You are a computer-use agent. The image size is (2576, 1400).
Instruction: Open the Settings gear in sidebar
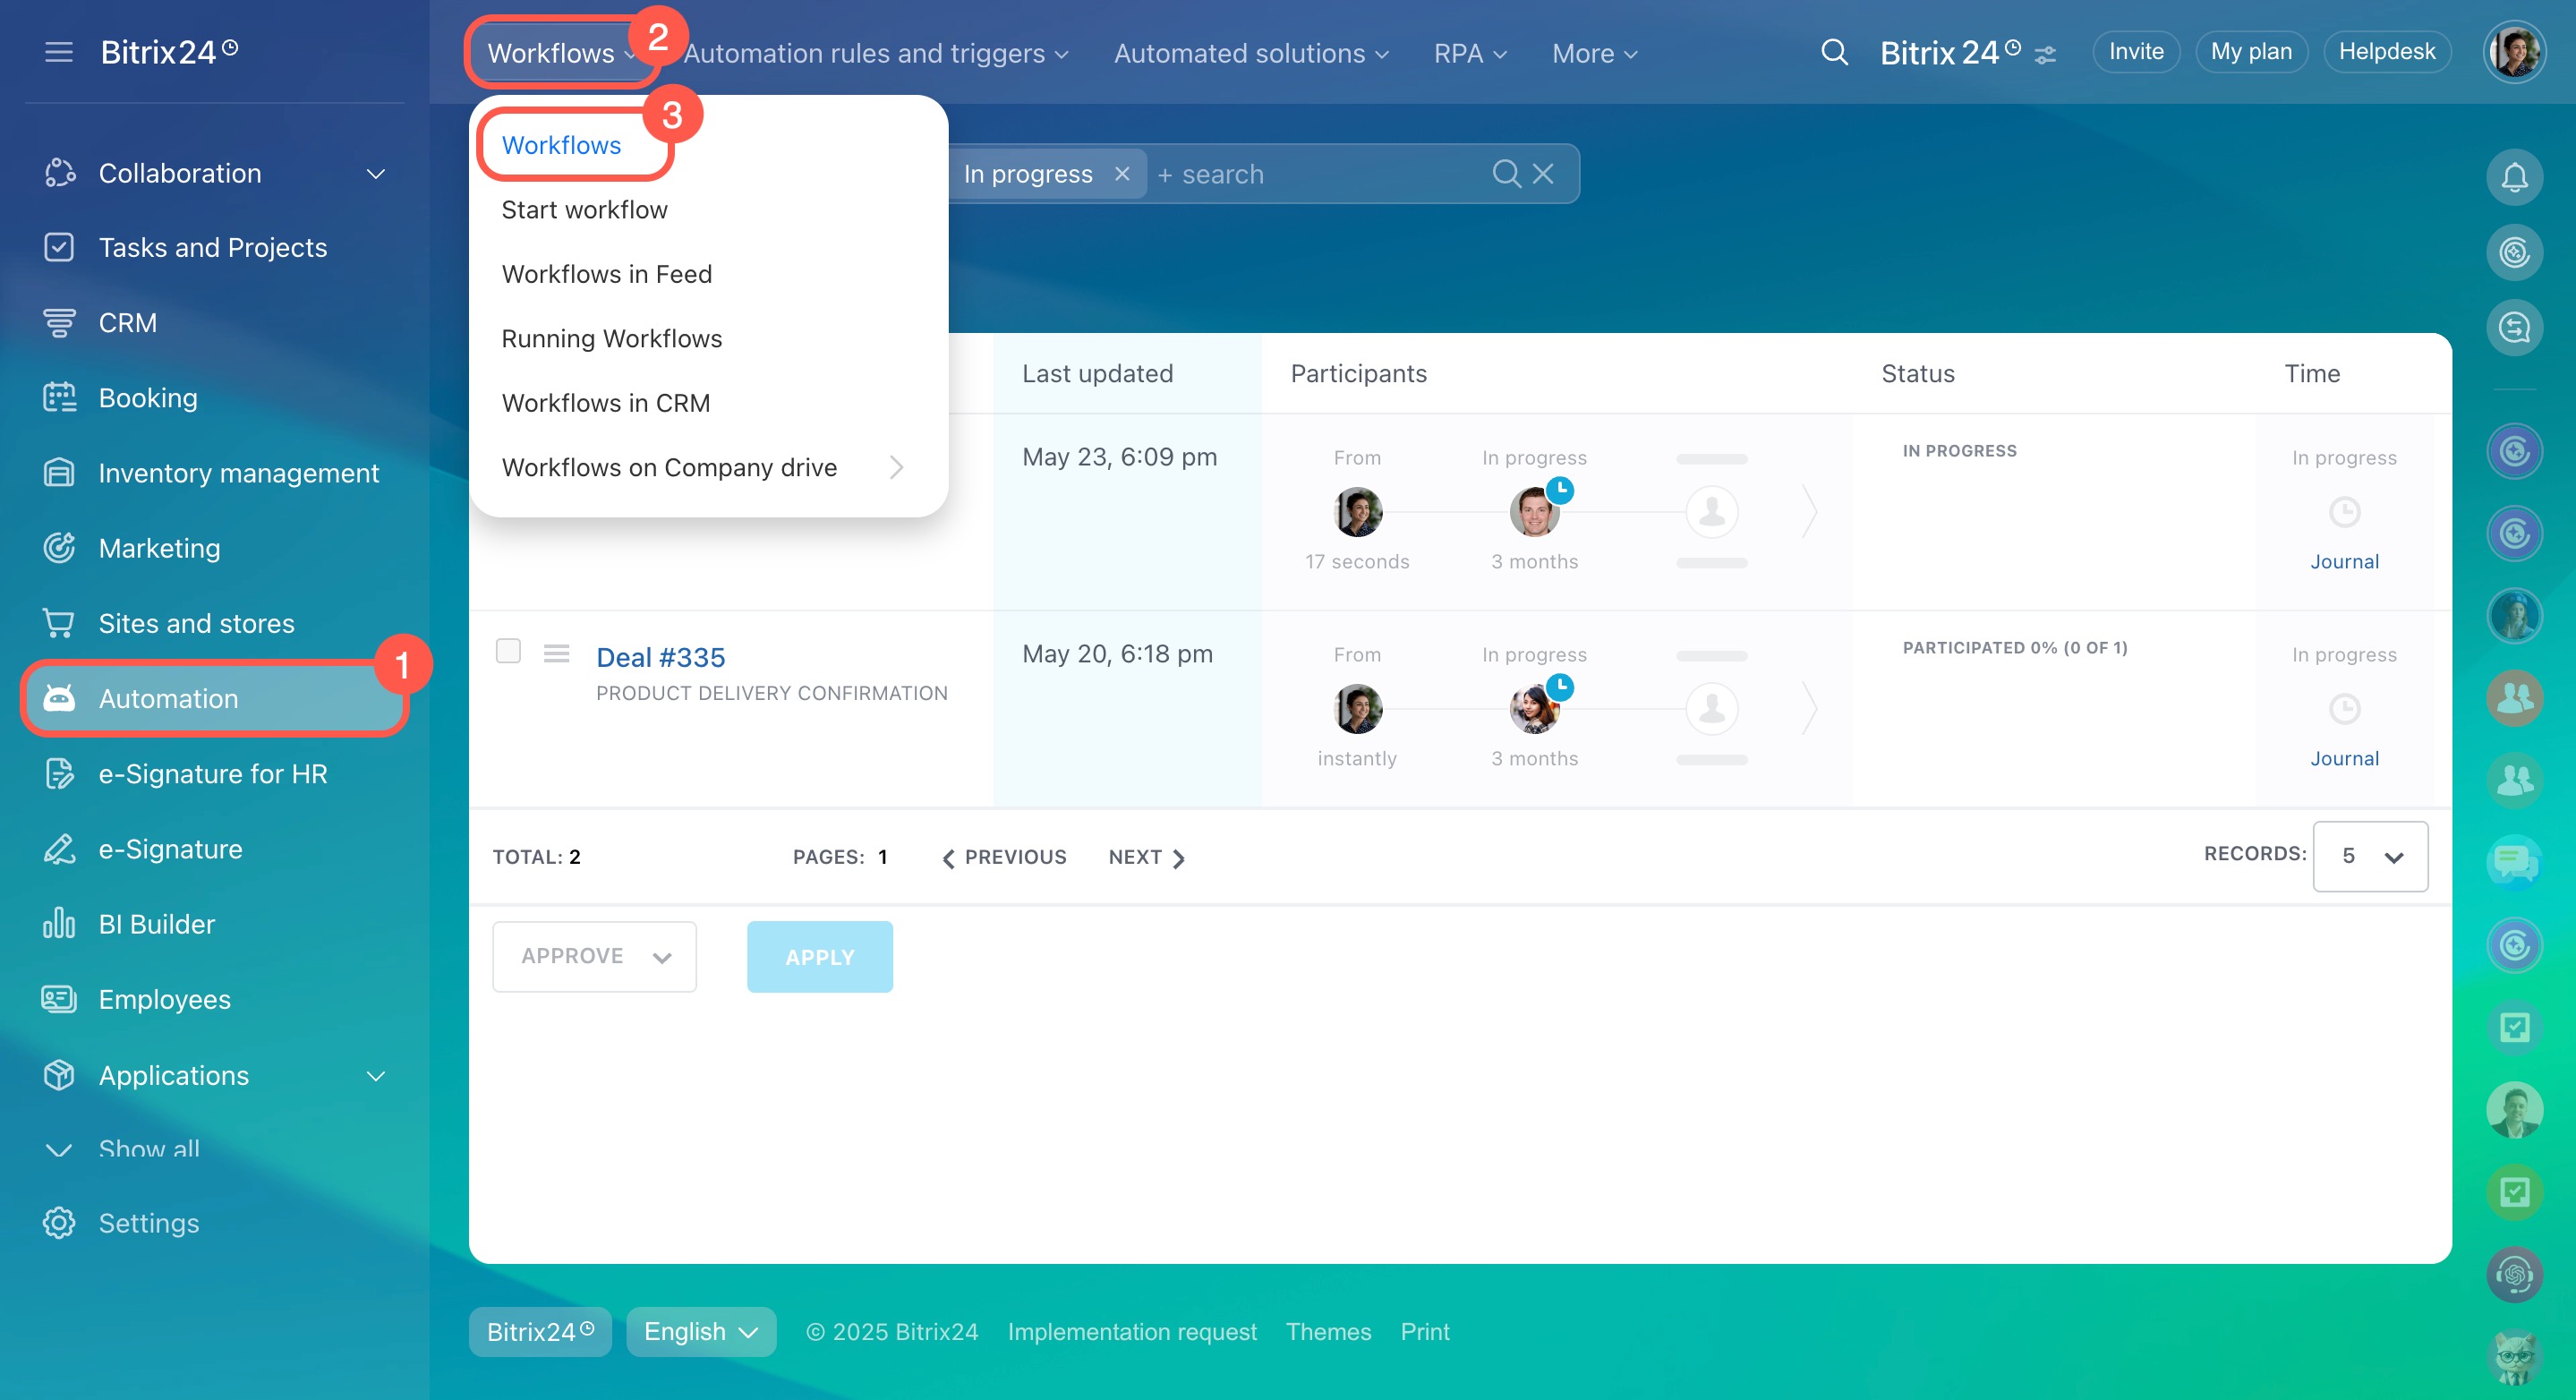pyautogui.click(x=59, y=1222)
